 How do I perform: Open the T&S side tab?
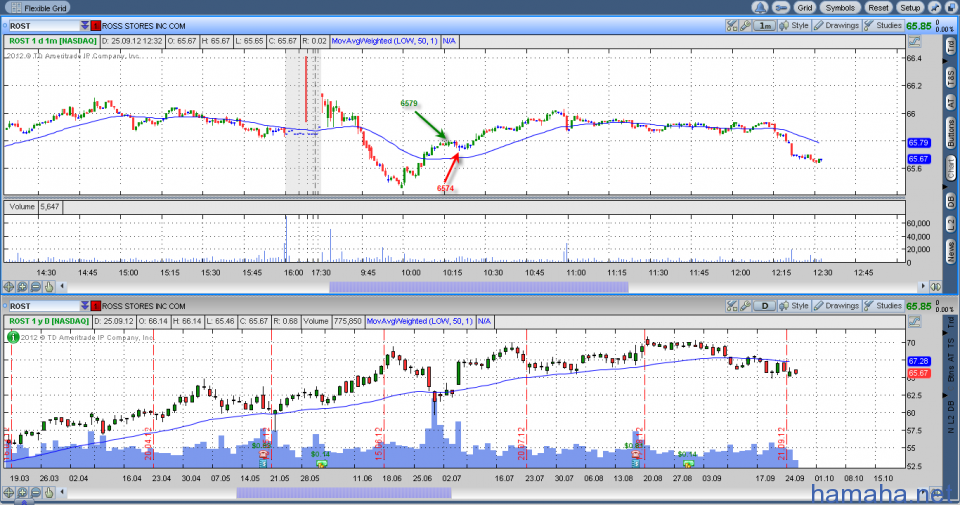(951, 77)
